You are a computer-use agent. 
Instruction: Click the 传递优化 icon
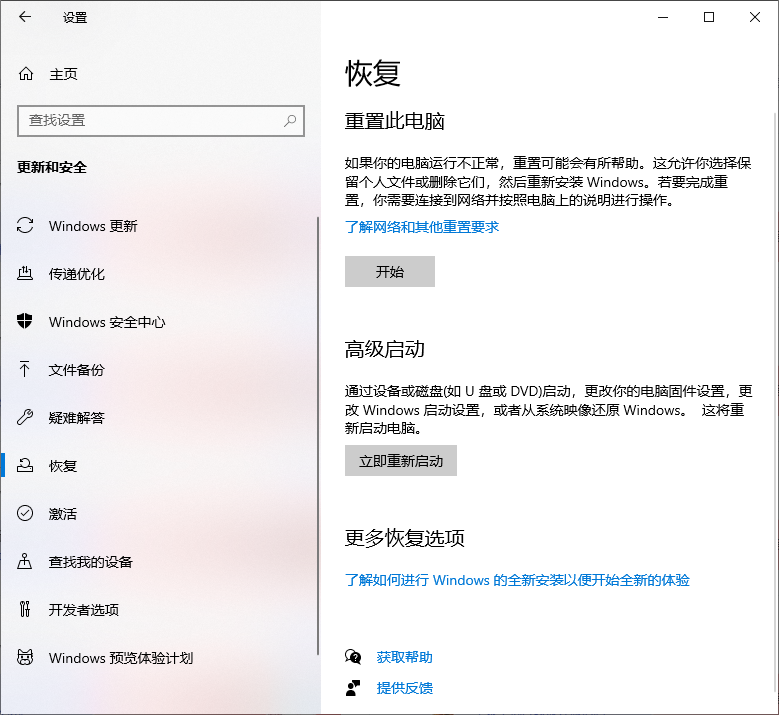pyautogui.click(x=25, y=273)
